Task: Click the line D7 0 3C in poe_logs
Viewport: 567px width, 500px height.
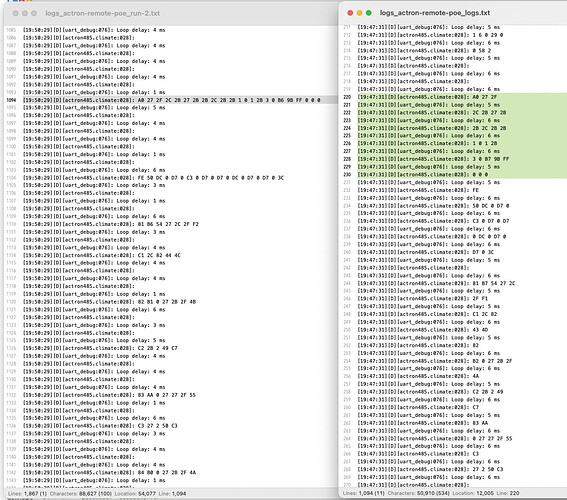Action: pyautogui.click(x=426, y=252)
